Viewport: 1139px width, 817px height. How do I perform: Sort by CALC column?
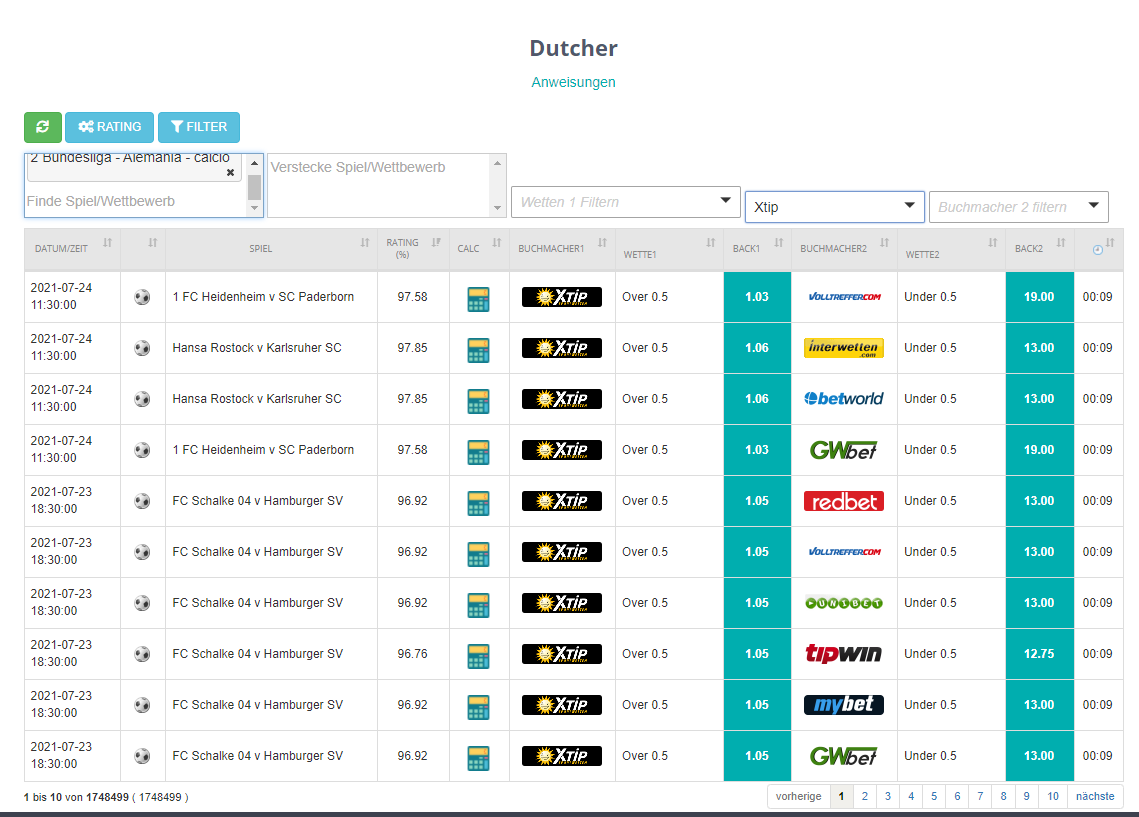497,243
